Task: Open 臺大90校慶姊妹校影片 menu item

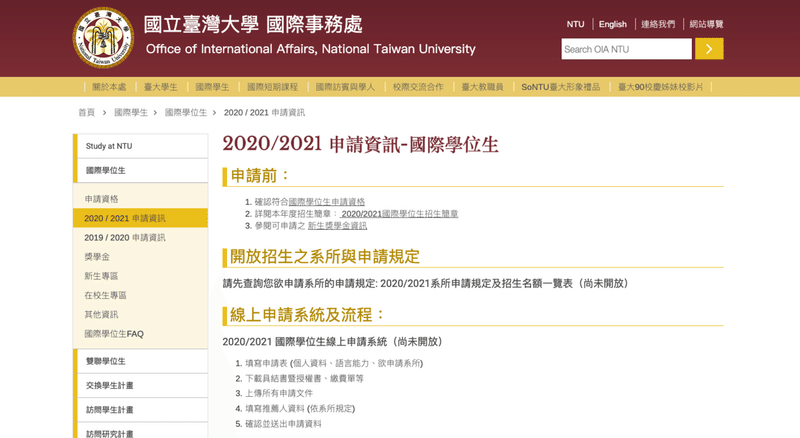Action: [x=660, y=87]
